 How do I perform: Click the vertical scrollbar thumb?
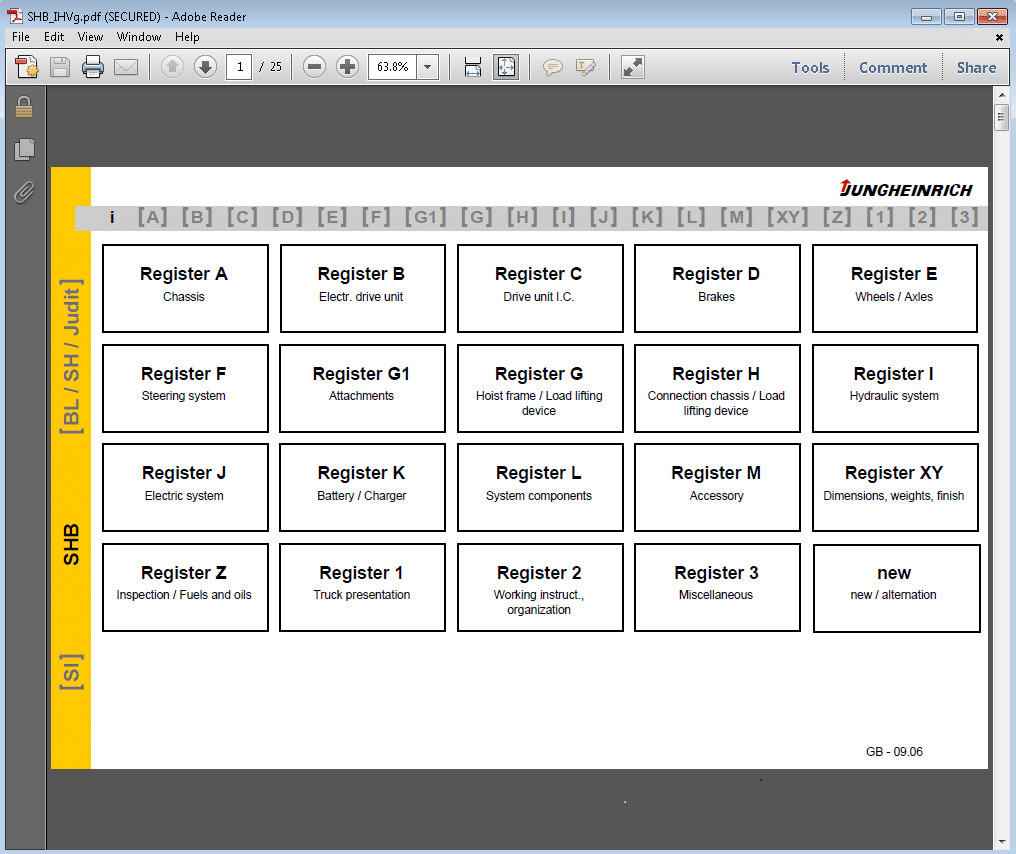point(1002,117)
